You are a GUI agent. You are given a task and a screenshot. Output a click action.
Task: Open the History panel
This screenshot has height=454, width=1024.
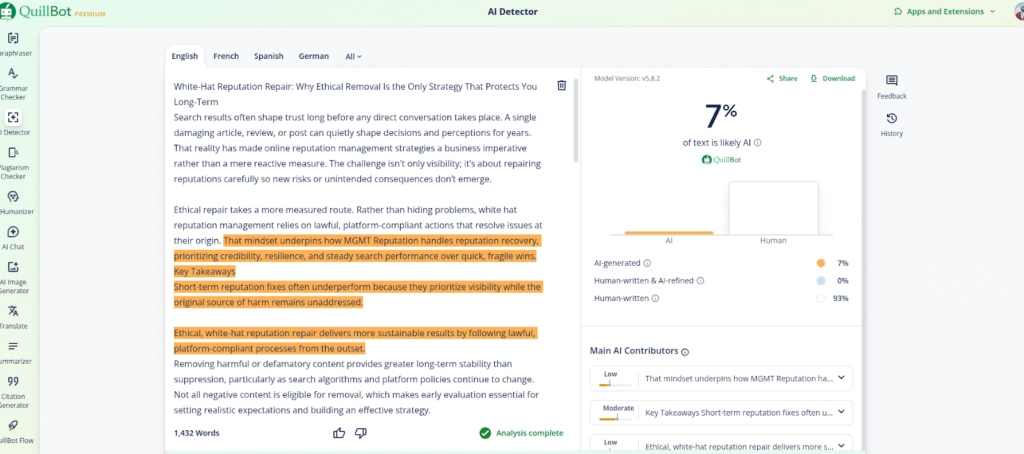(891, 124)
